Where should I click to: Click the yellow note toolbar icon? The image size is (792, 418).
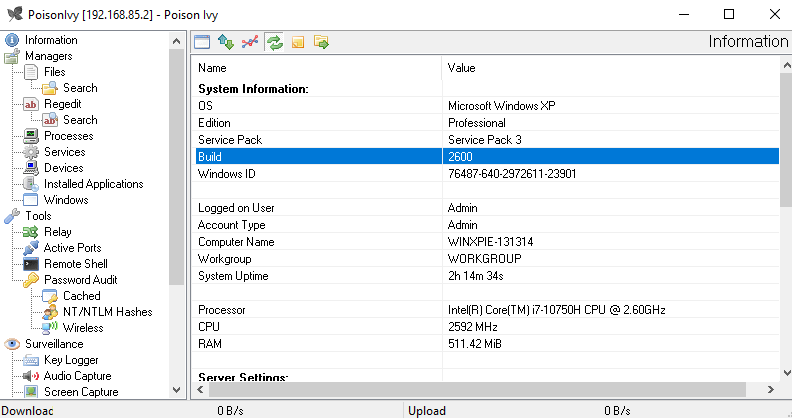pos(298,42)
